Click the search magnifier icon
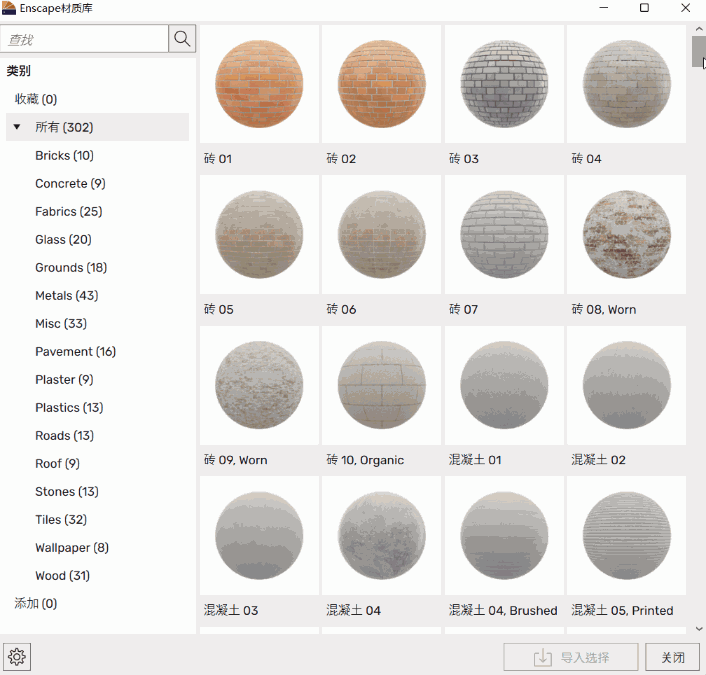This screenshot has height=675, width=706. 182,39
